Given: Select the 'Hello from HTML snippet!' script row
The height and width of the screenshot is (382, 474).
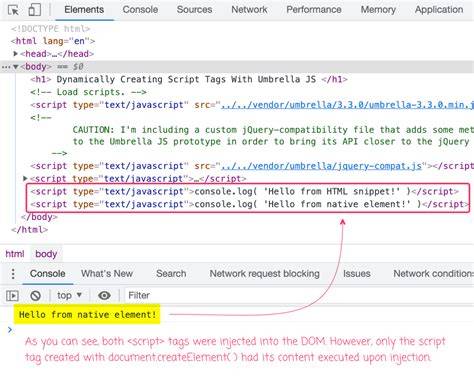Looking at the screenshot, I should pos(244,192).
